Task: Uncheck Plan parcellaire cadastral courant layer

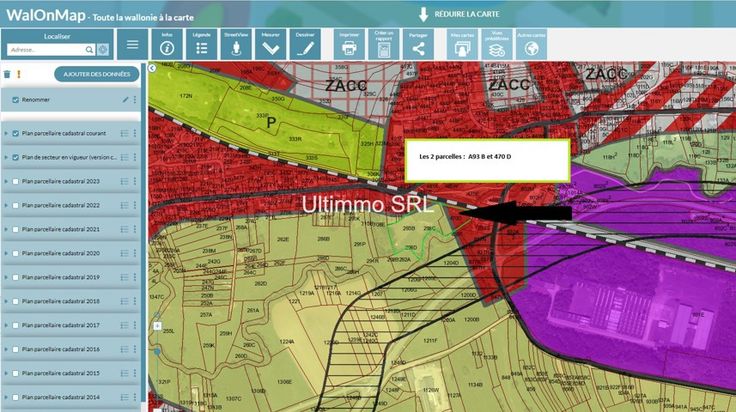Action: 16,133
